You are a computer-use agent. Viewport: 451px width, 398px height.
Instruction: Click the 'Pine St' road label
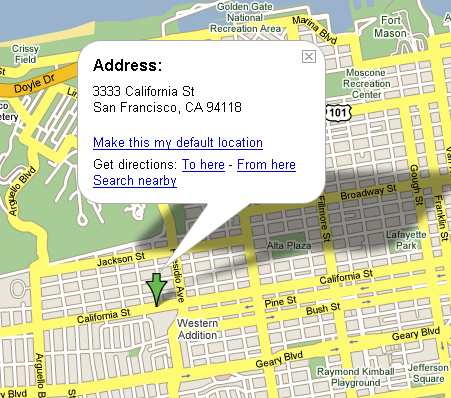point(280,302)
